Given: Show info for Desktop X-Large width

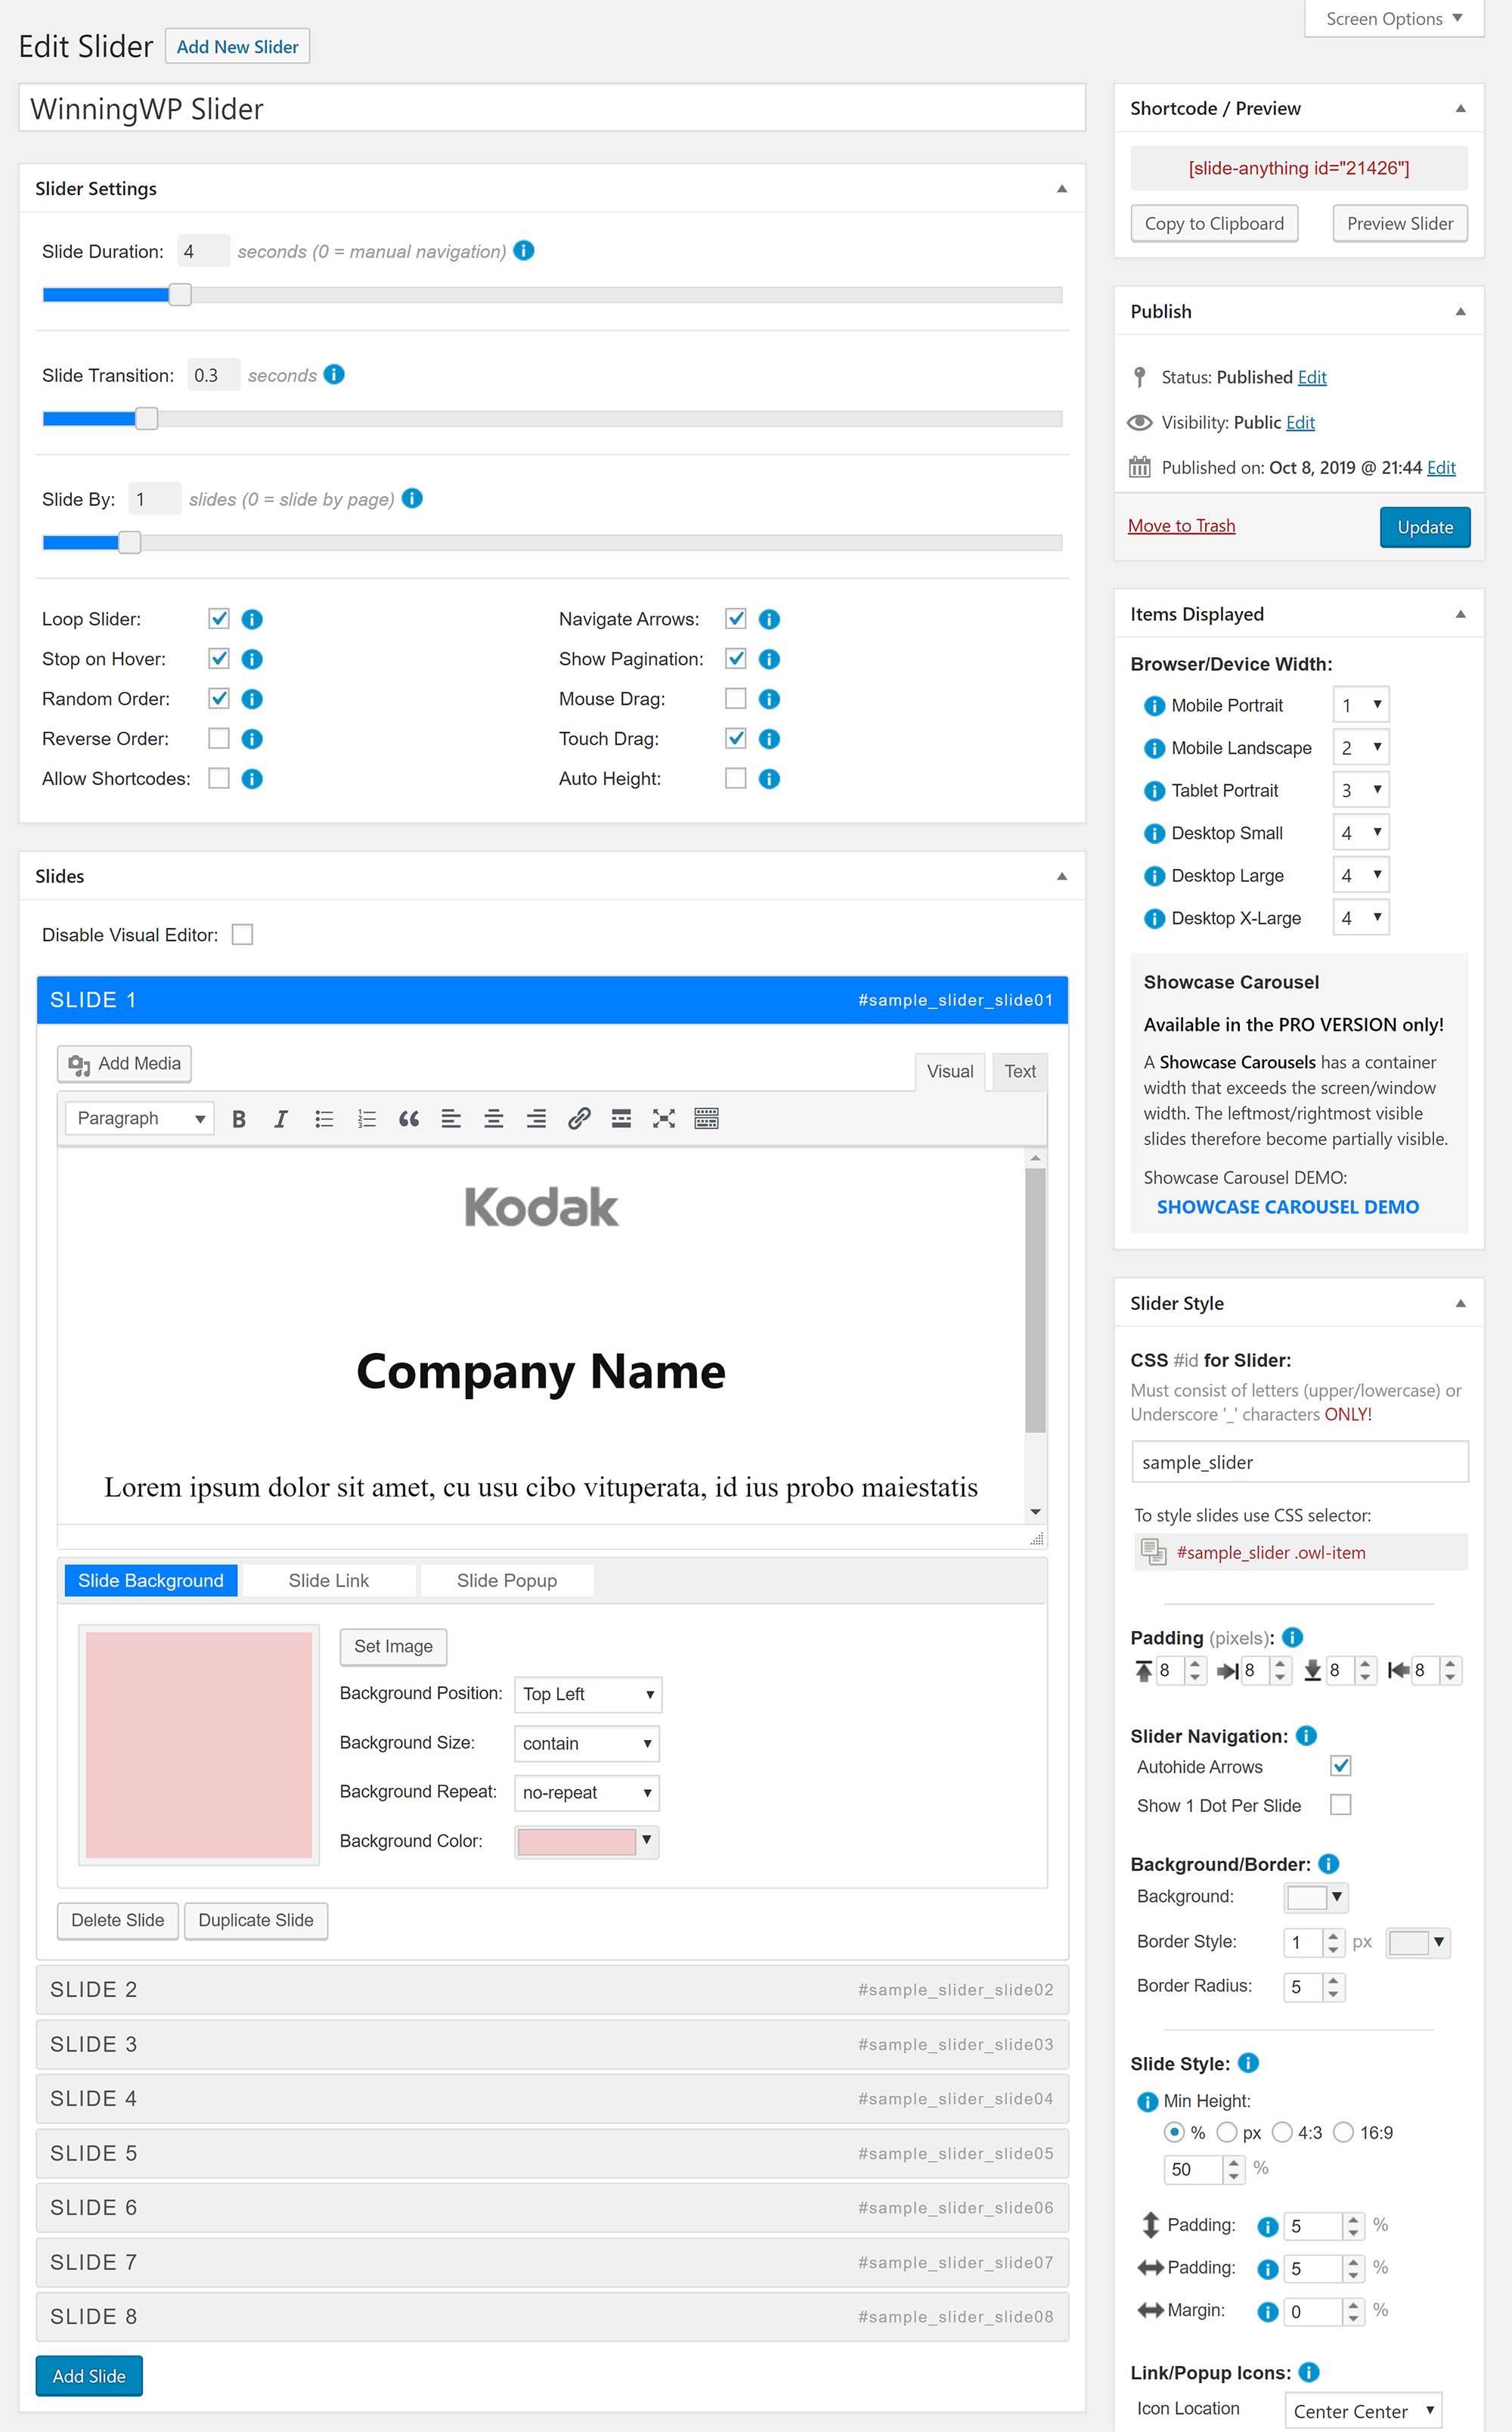Looking at the screenshot, I should [x=1154, y=919].
